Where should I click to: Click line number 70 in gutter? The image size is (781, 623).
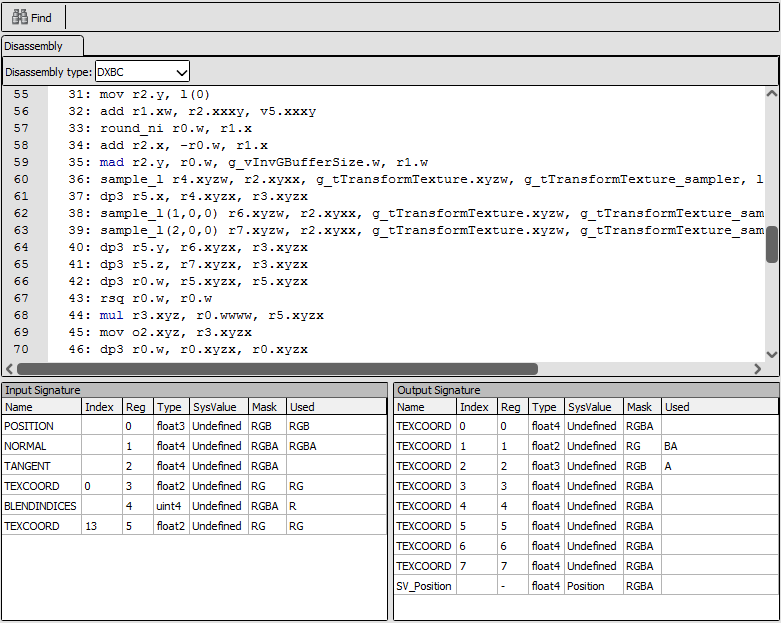tap(21, 349)
